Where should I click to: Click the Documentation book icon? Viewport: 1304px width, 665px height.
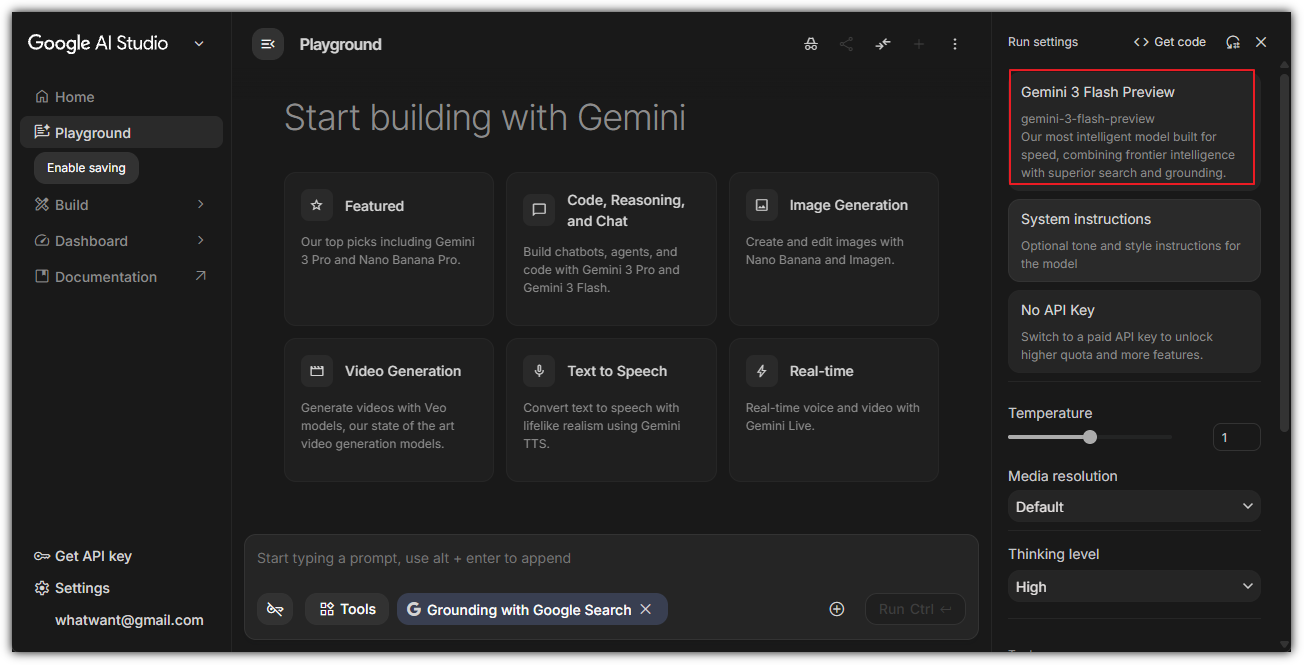(x=42, y=276)
